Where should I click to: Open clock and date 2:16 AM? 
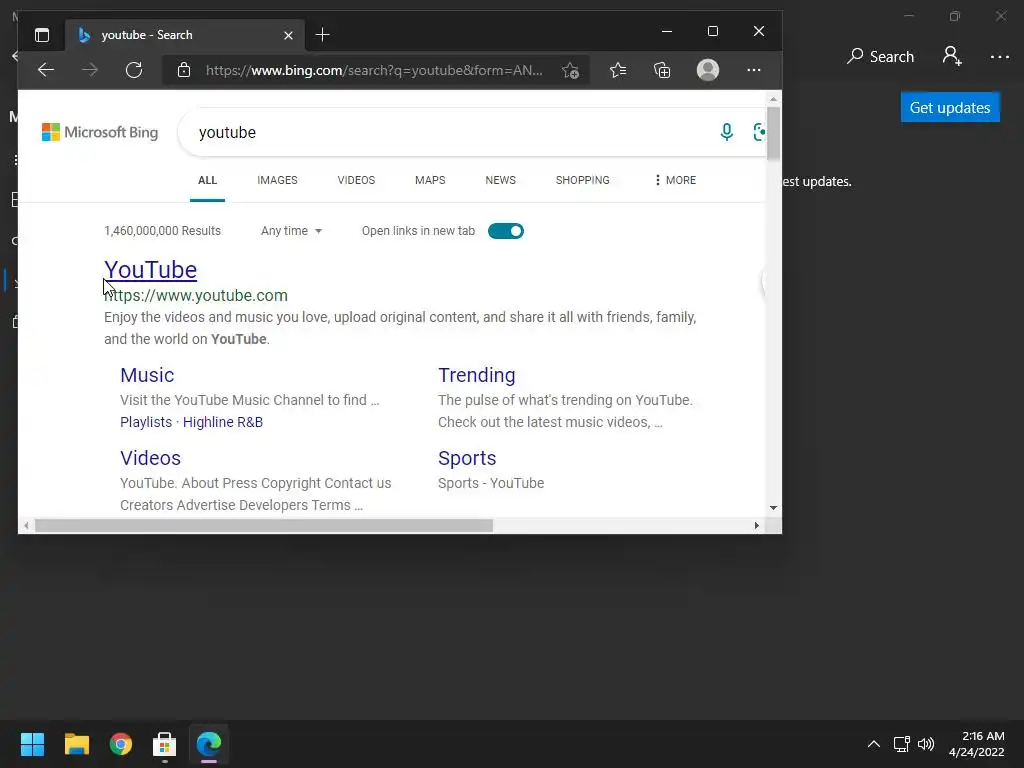coord(976,744)
